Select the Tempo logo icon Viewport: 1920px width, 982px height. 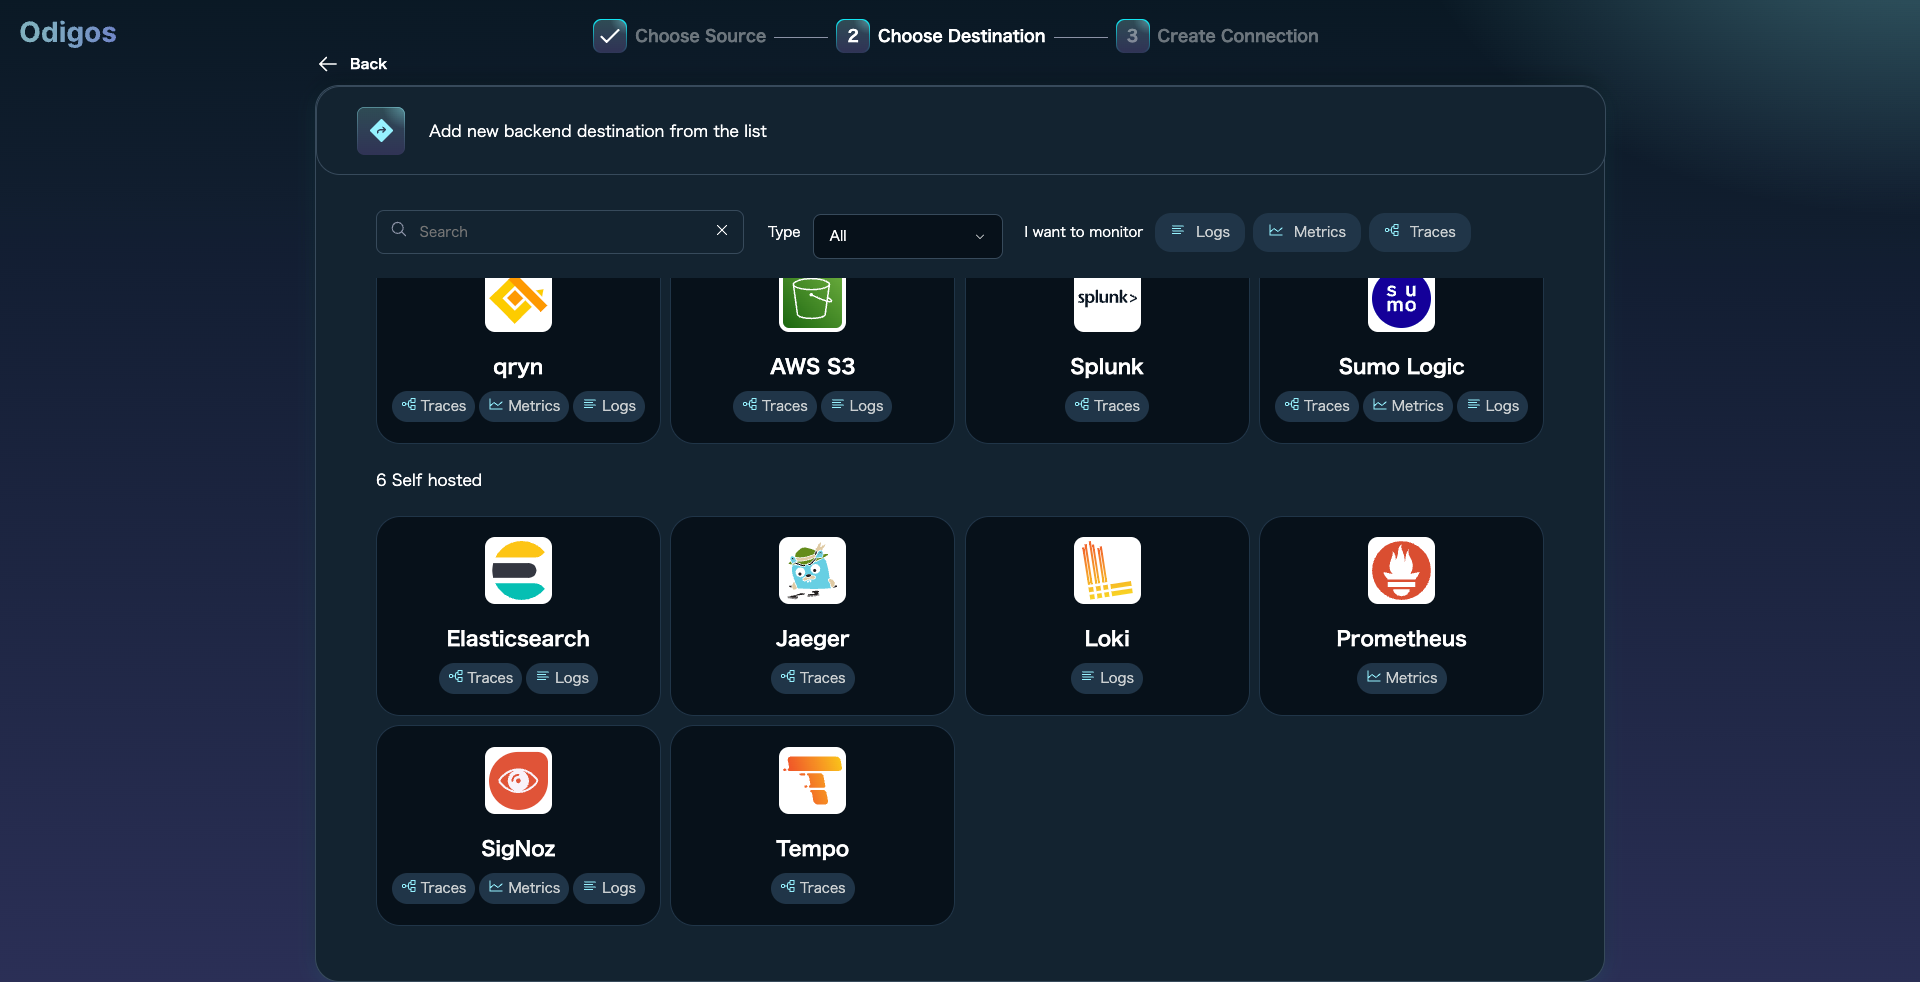click(x=812, y=780)
